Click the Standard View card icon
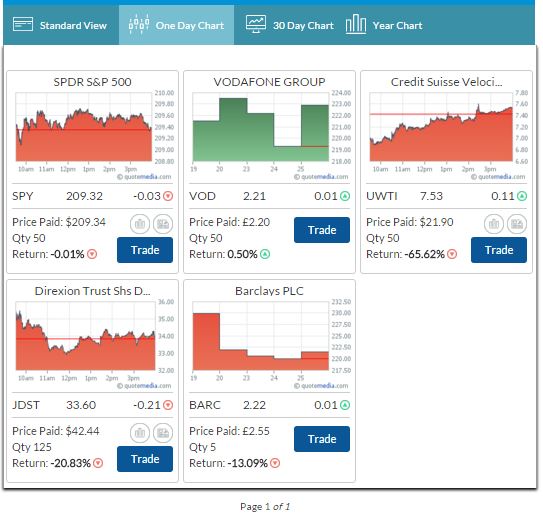This screenshot has height=519, width=543. [23, 25]
